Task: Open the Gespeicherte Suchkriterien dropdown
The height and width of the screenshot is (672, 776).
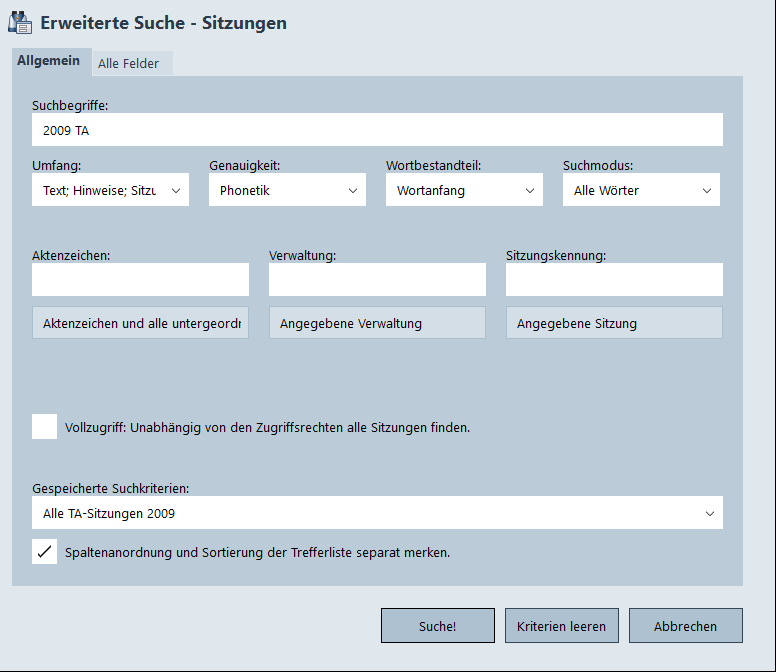Action: tap(377, 513)
